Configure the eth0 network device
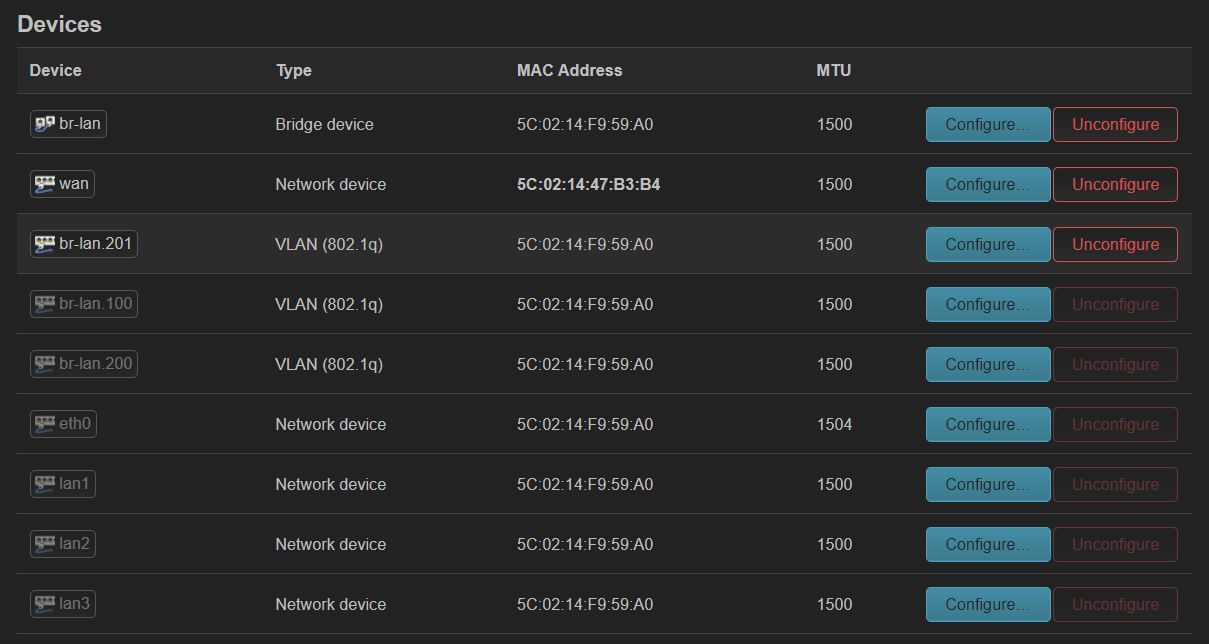Viewport: 1209px width, 644px height. pyautogui.click(x=987, y=425)
